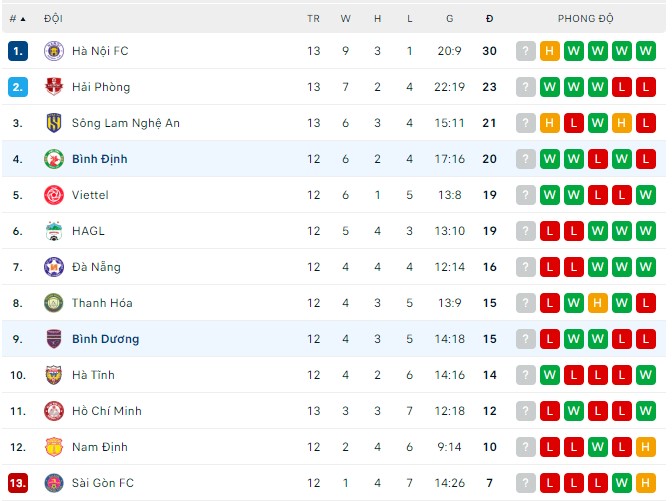Image resolution: width=672 pixels, height=501 pixels.
Task: Click the TR matches played header
Action: click(x=314, y=19)
